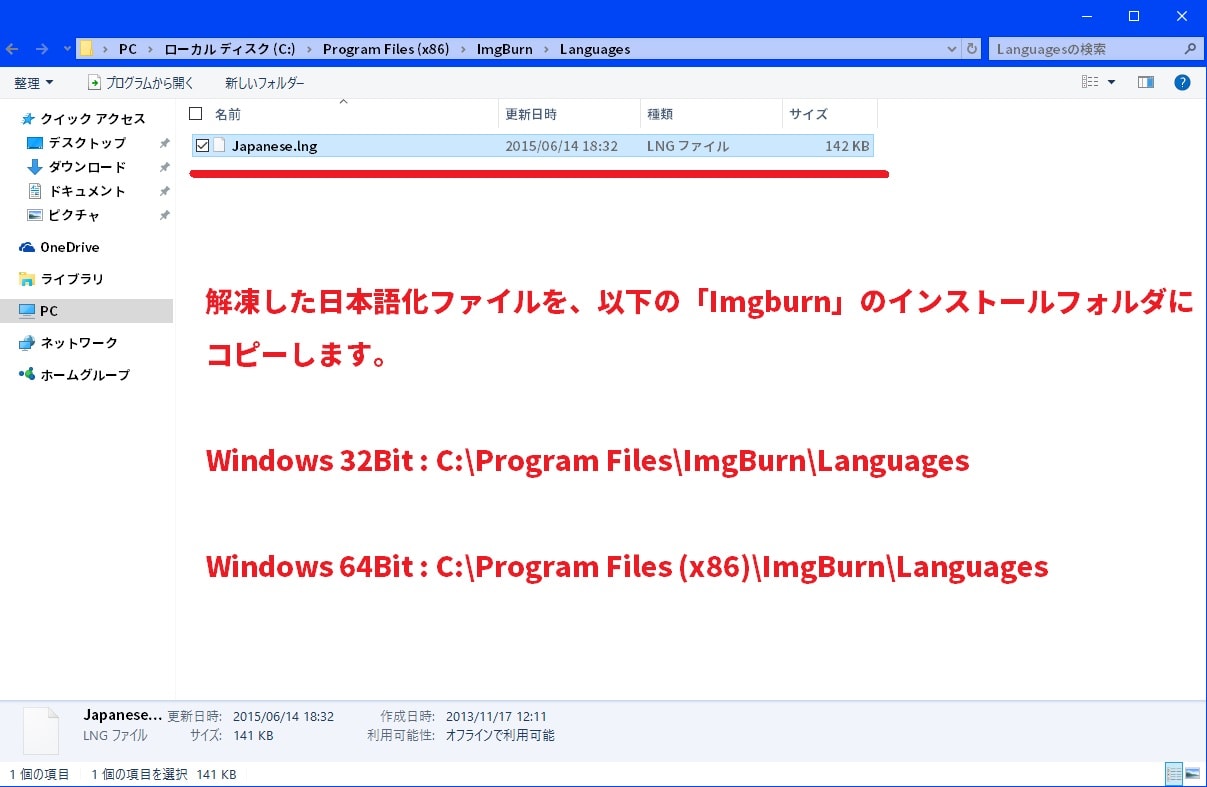
Task: Select the ライブラリ icon
Action: click(27, 279)
